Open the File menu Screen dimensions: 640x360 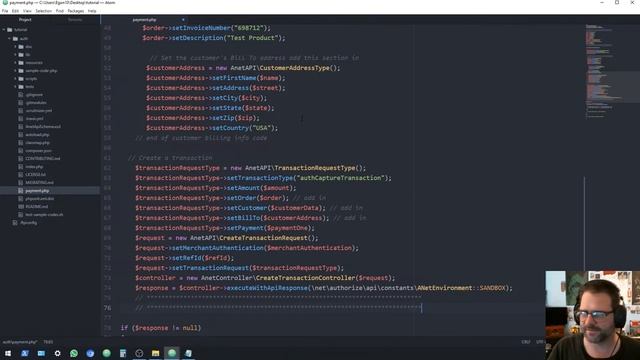(5, 11)
